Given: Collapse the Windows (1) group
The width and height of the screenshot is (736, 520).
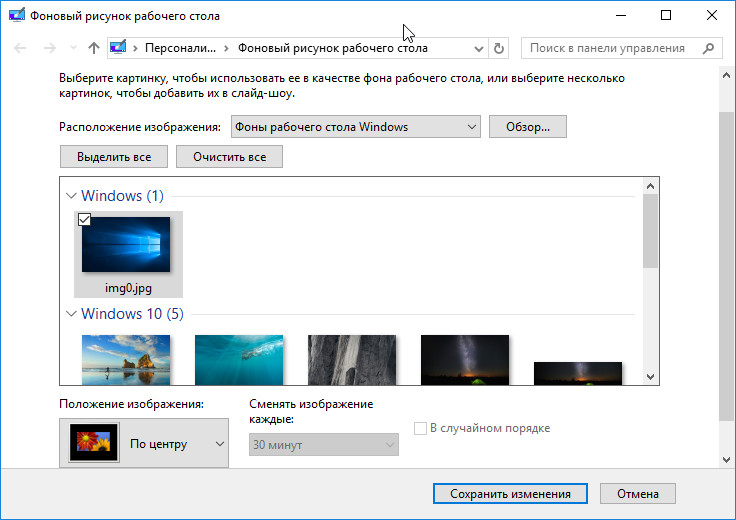Looking at the screenshot, I should pyautogui.click(x=71, y=196).
